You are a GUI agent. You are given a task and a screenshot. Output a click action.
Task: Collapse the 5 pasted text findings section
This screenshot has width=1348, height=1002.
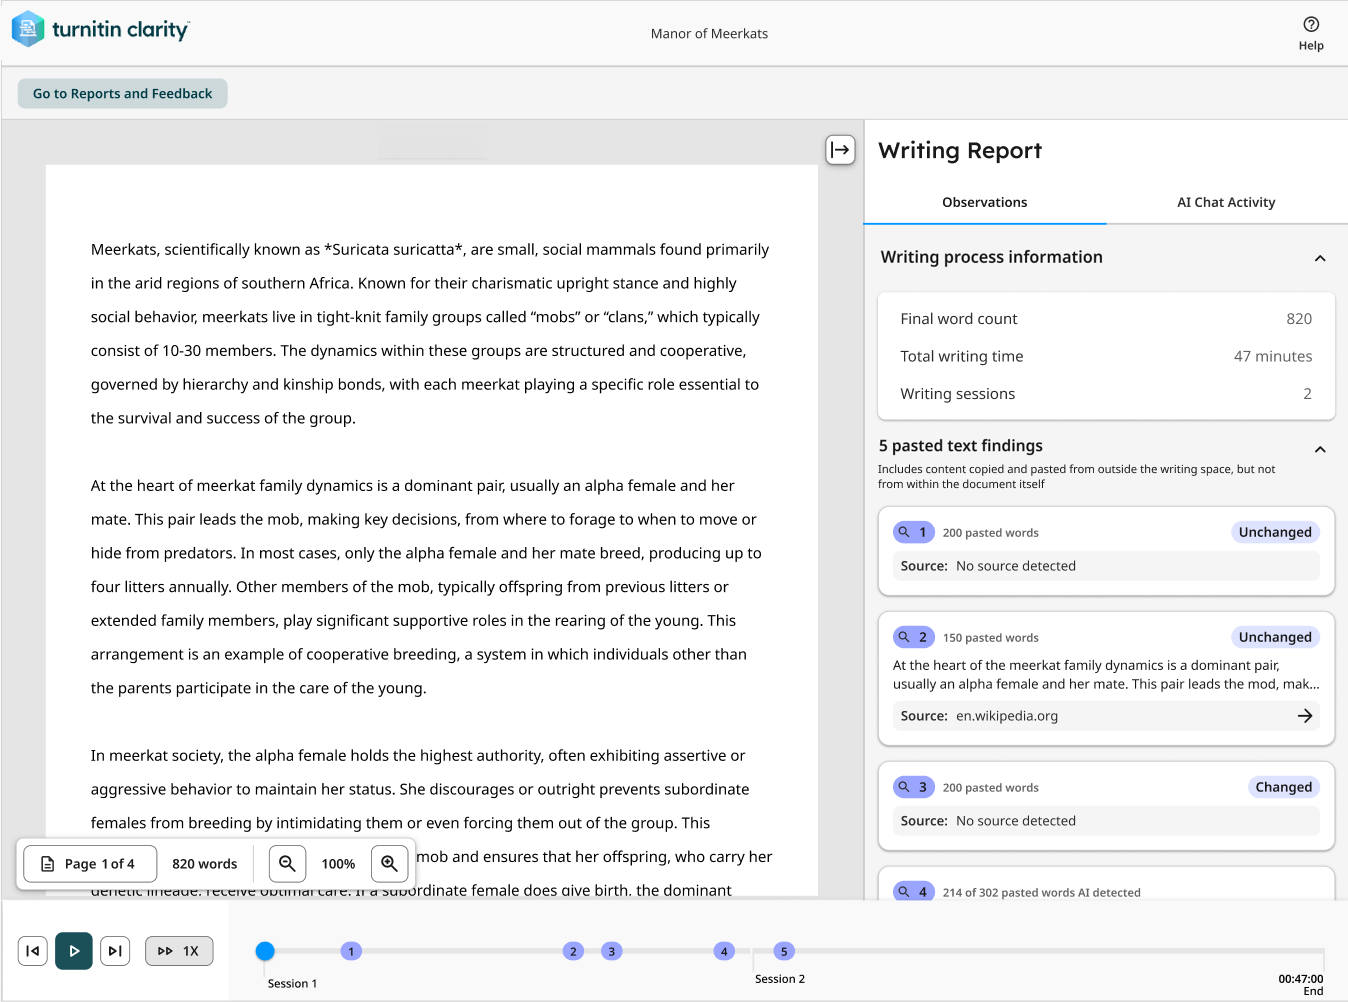1320,449
